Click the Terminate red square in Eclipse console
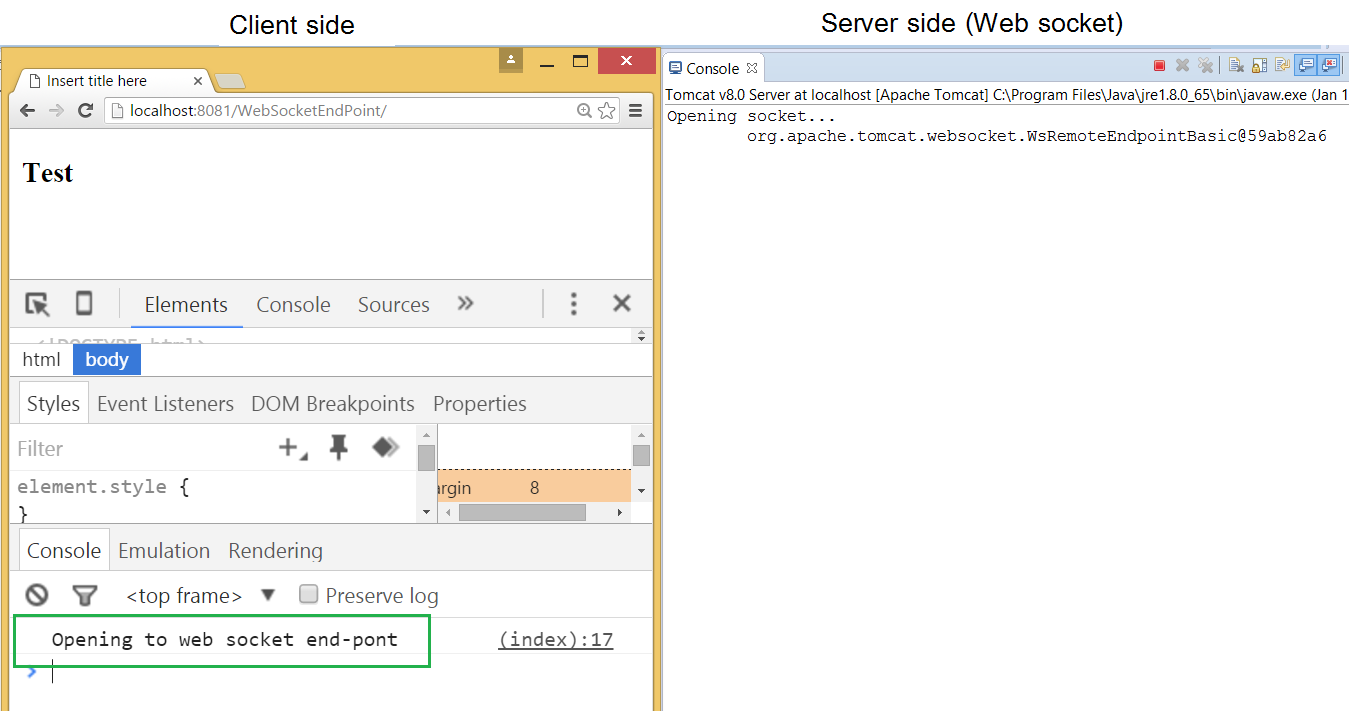1349x718 pixels. pyautogui.click(x=1159, y=64)
